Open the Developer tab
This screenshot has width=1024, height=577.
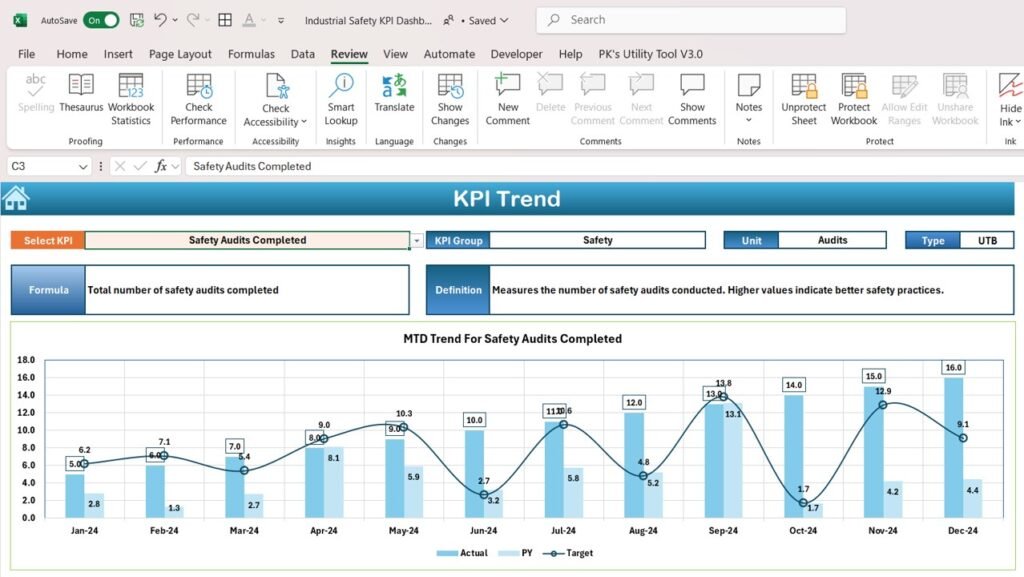516,54
